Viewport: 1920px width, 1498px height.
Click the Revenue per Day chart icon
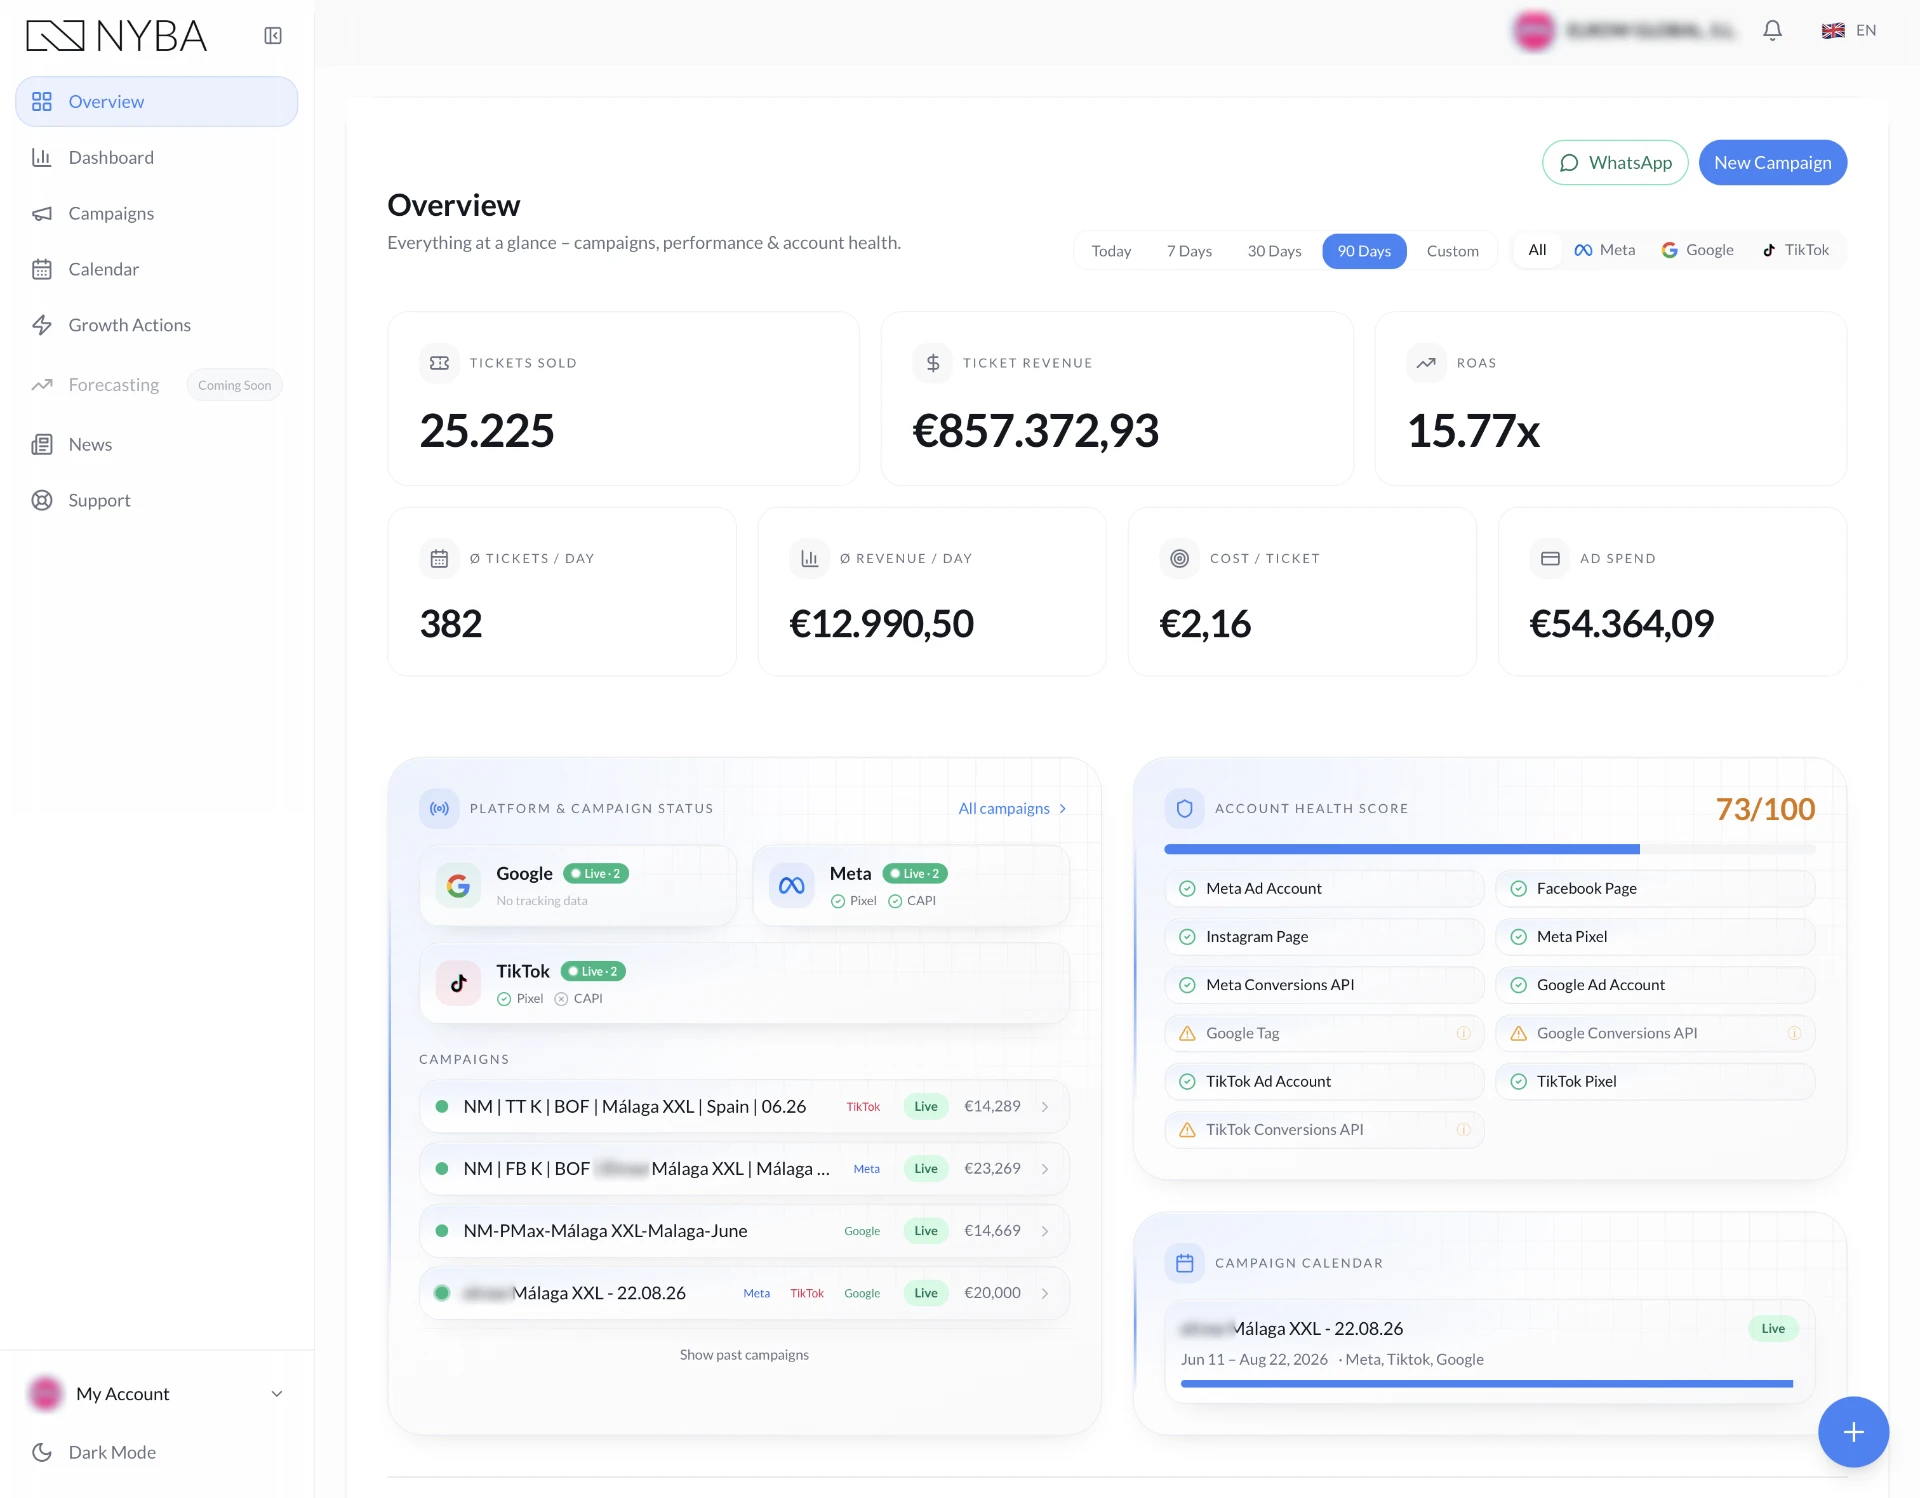[x=809, y=559]
